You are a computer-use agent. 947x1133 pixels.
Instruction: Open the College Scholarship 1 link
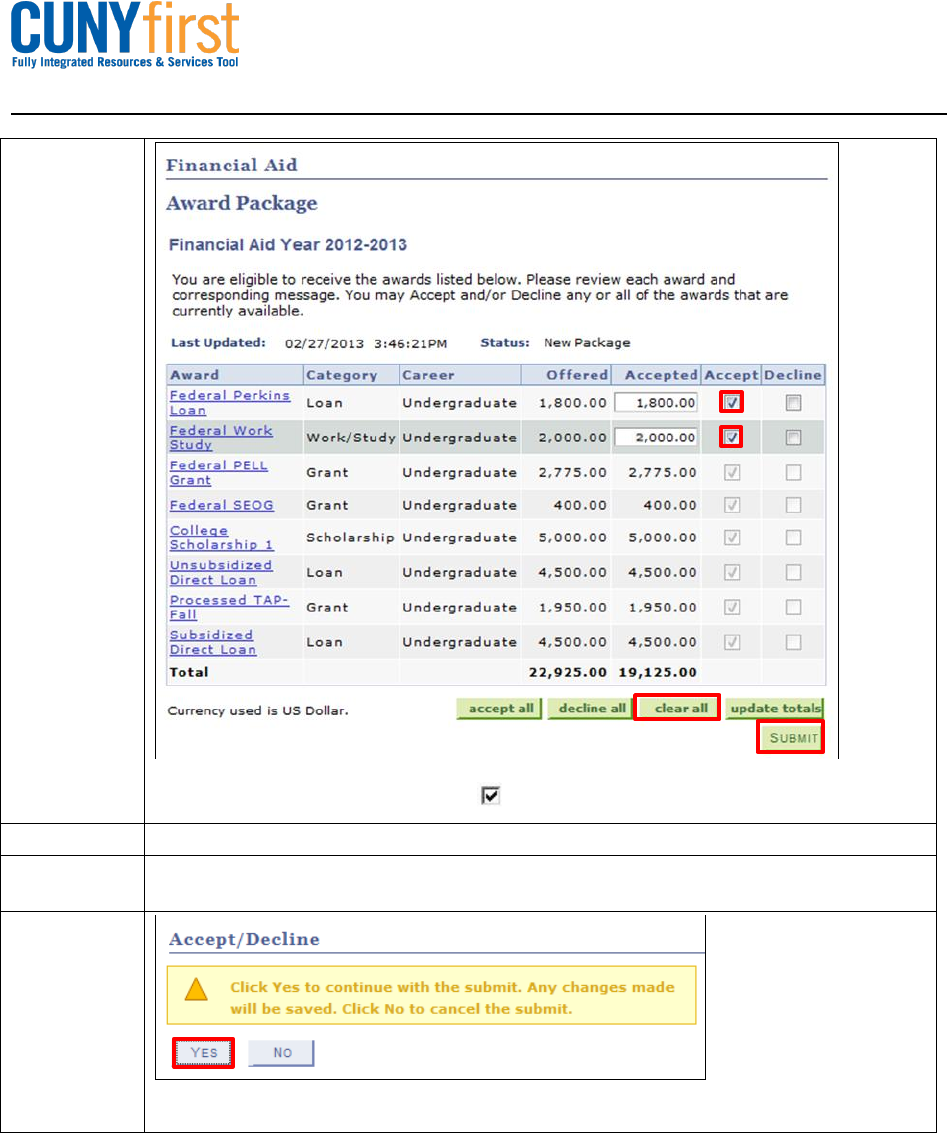(x=221, y=538)
